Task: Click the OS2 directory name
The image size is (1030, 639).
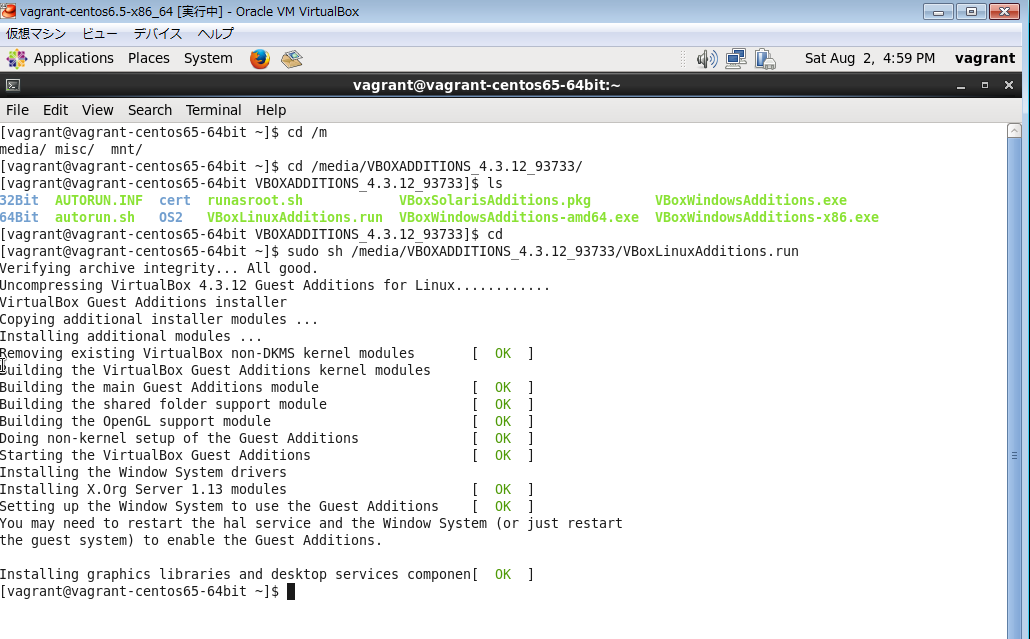Action: [x=171, y=217]
